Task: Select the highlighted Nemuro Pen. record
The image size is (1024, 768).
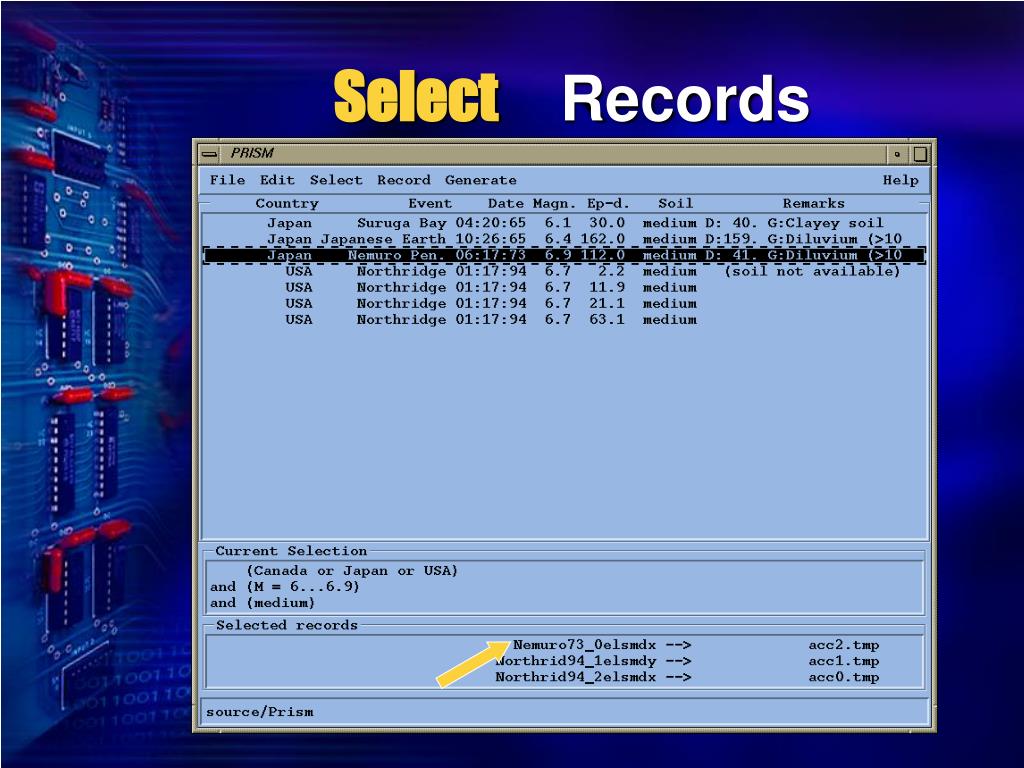Action: 564,255
